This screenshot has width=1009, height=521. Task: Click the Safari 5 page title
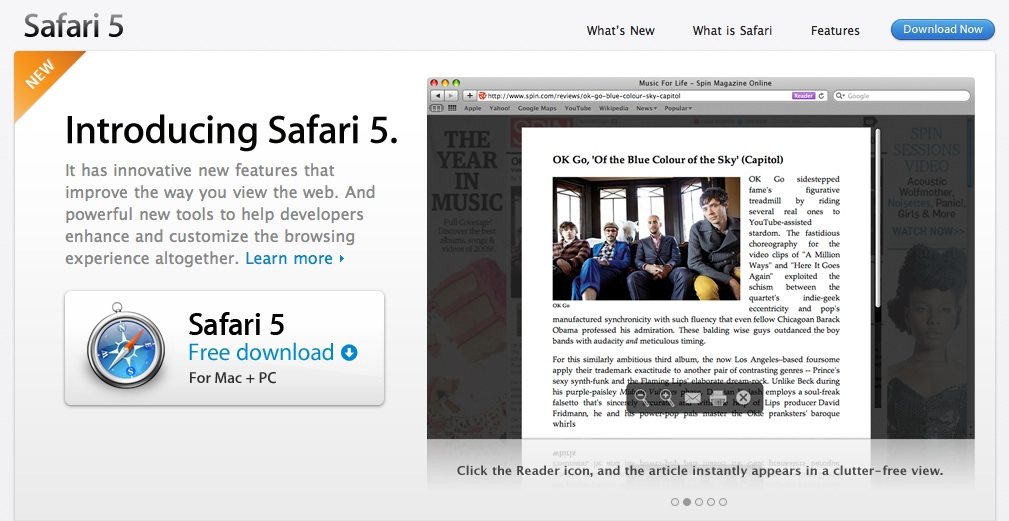coord(73,26)
